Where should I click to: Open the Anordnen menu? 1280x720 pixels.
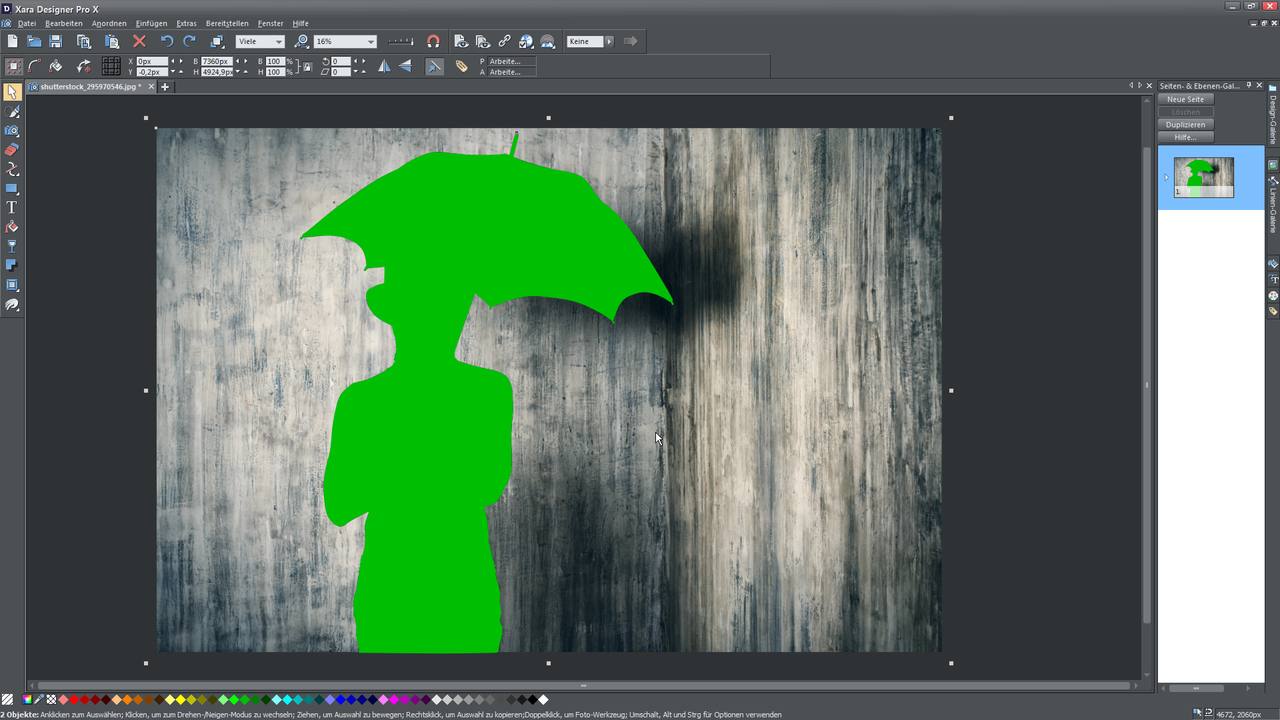(x=109, y=23)
